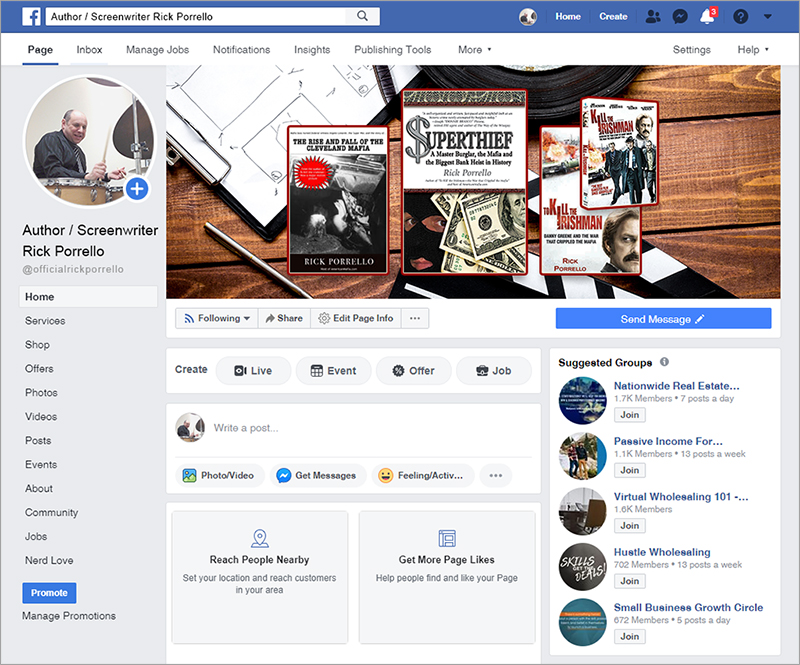
Task: Open the Friend Requests icon
Action: coord(653,17)
